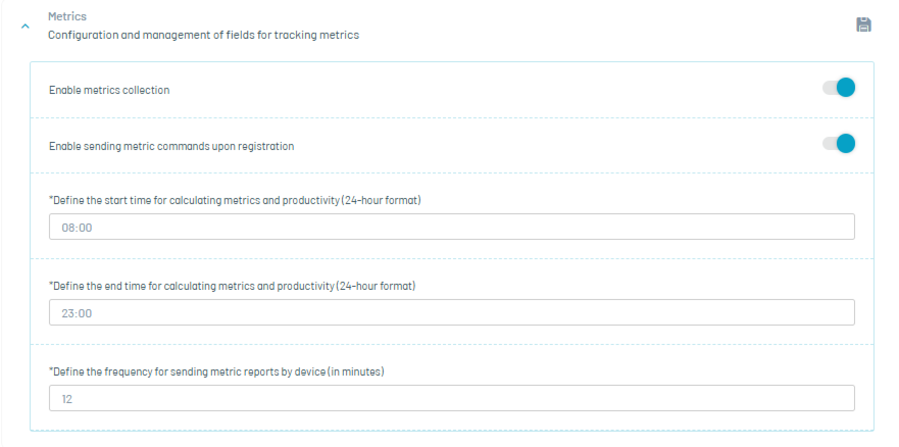Screen dimensions: 899x447
Task: Focus the start time field showing 08:00
Action: coord(452,227)
